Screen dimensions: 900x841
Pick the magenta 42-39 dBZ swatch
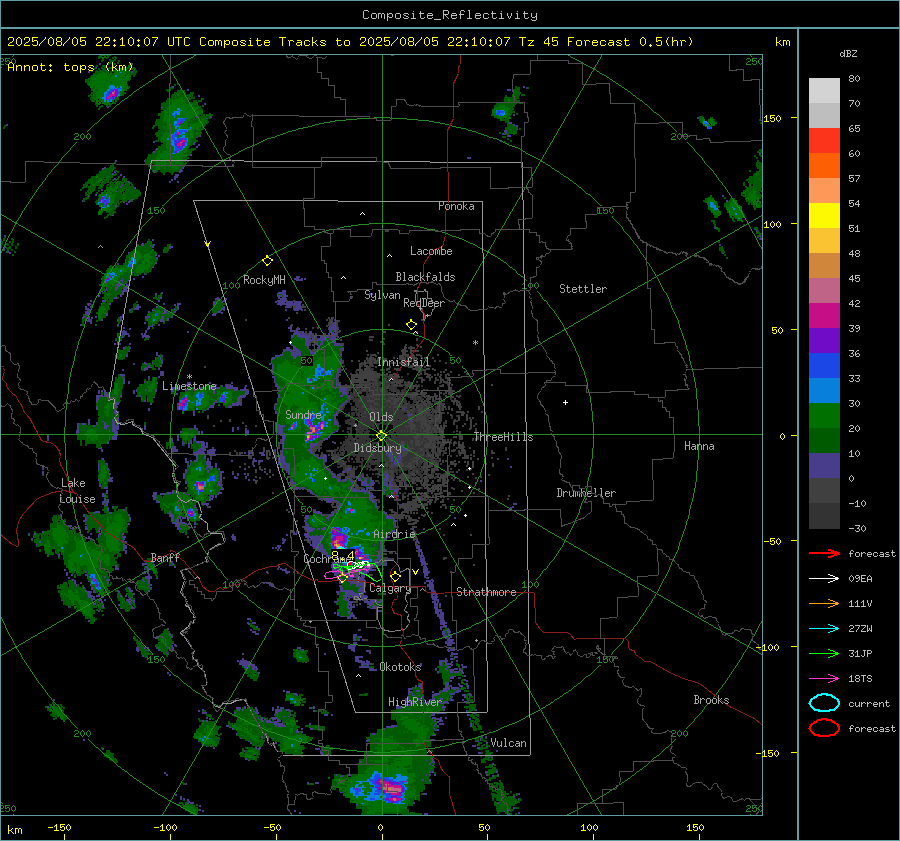coord(824,316)
